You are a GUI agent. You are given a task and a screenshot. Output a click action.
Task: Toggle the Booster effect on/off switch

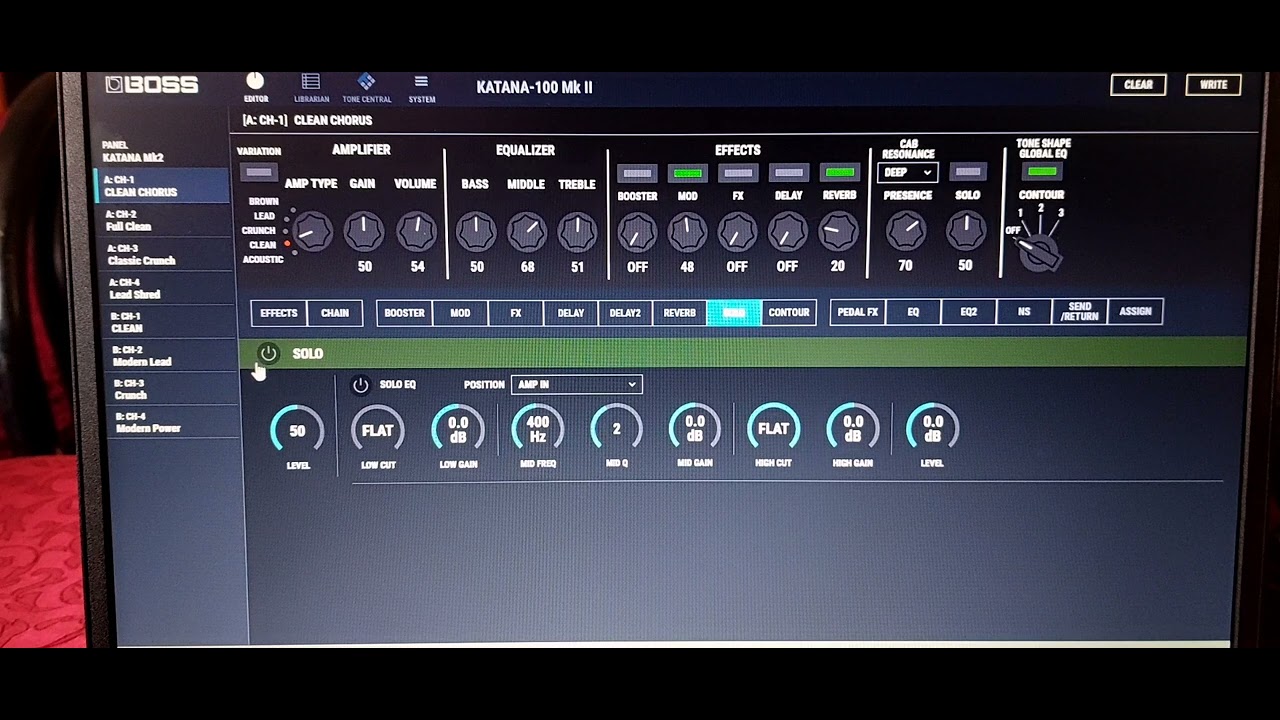pyautogui.click(x=637, y=174)
